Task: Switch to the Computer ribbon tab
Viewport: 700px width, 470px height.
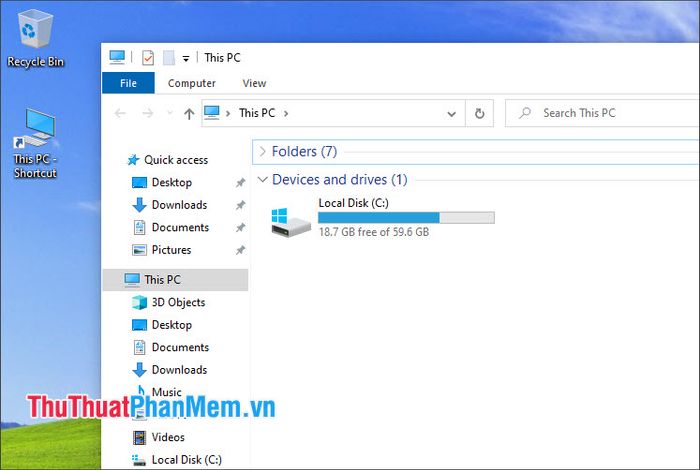Action: (x=192, y=83)
